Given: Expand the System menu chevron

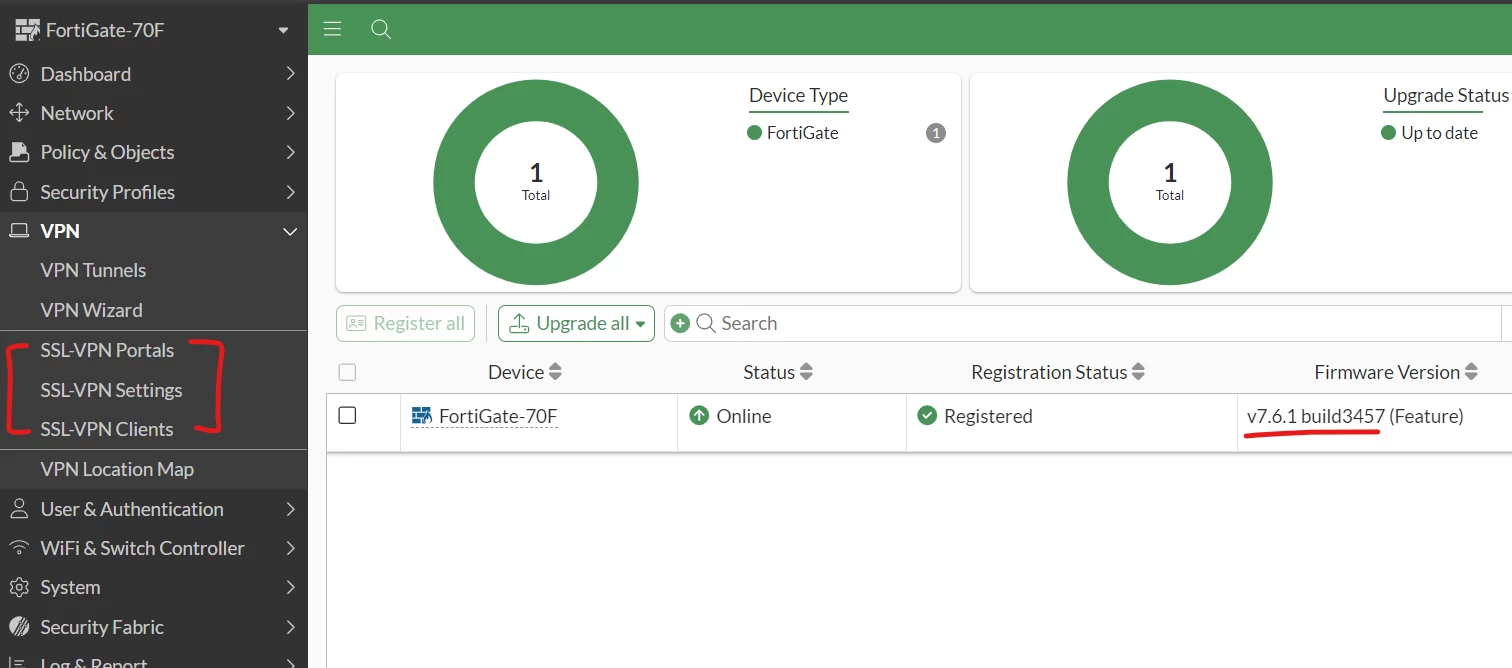Looking at the screenshot, I should tap(290, 587).
